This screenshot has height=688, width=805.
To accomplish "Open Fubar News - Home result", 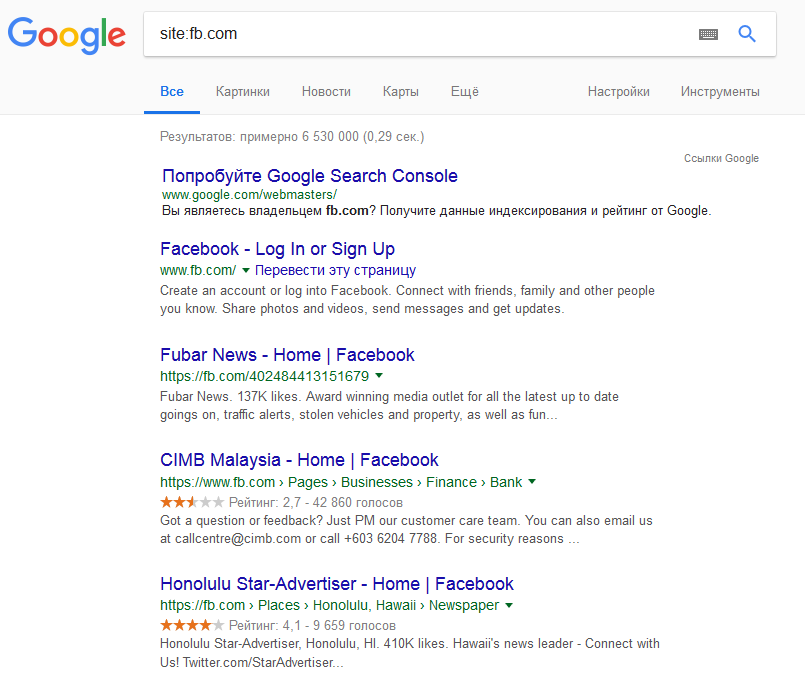I will 287,355.
